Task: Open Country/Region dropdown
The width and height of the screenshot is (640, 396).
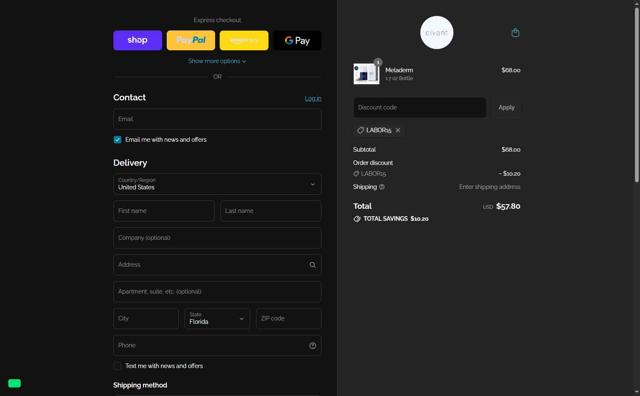Action: tap(217, 184)
